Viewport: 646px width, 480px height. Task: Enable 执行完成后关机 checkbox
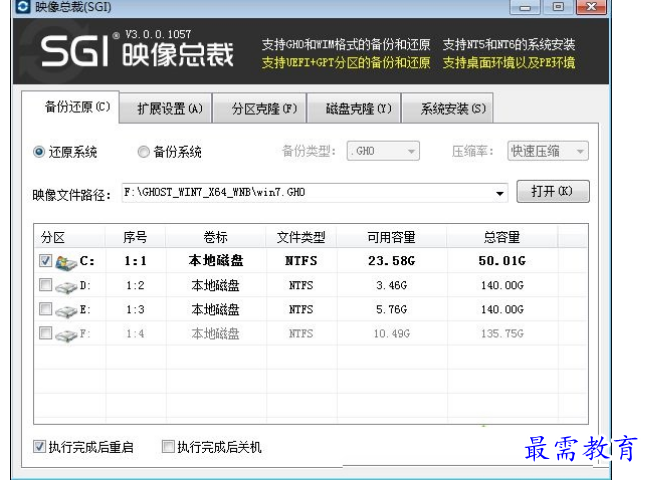pos(168,446)
